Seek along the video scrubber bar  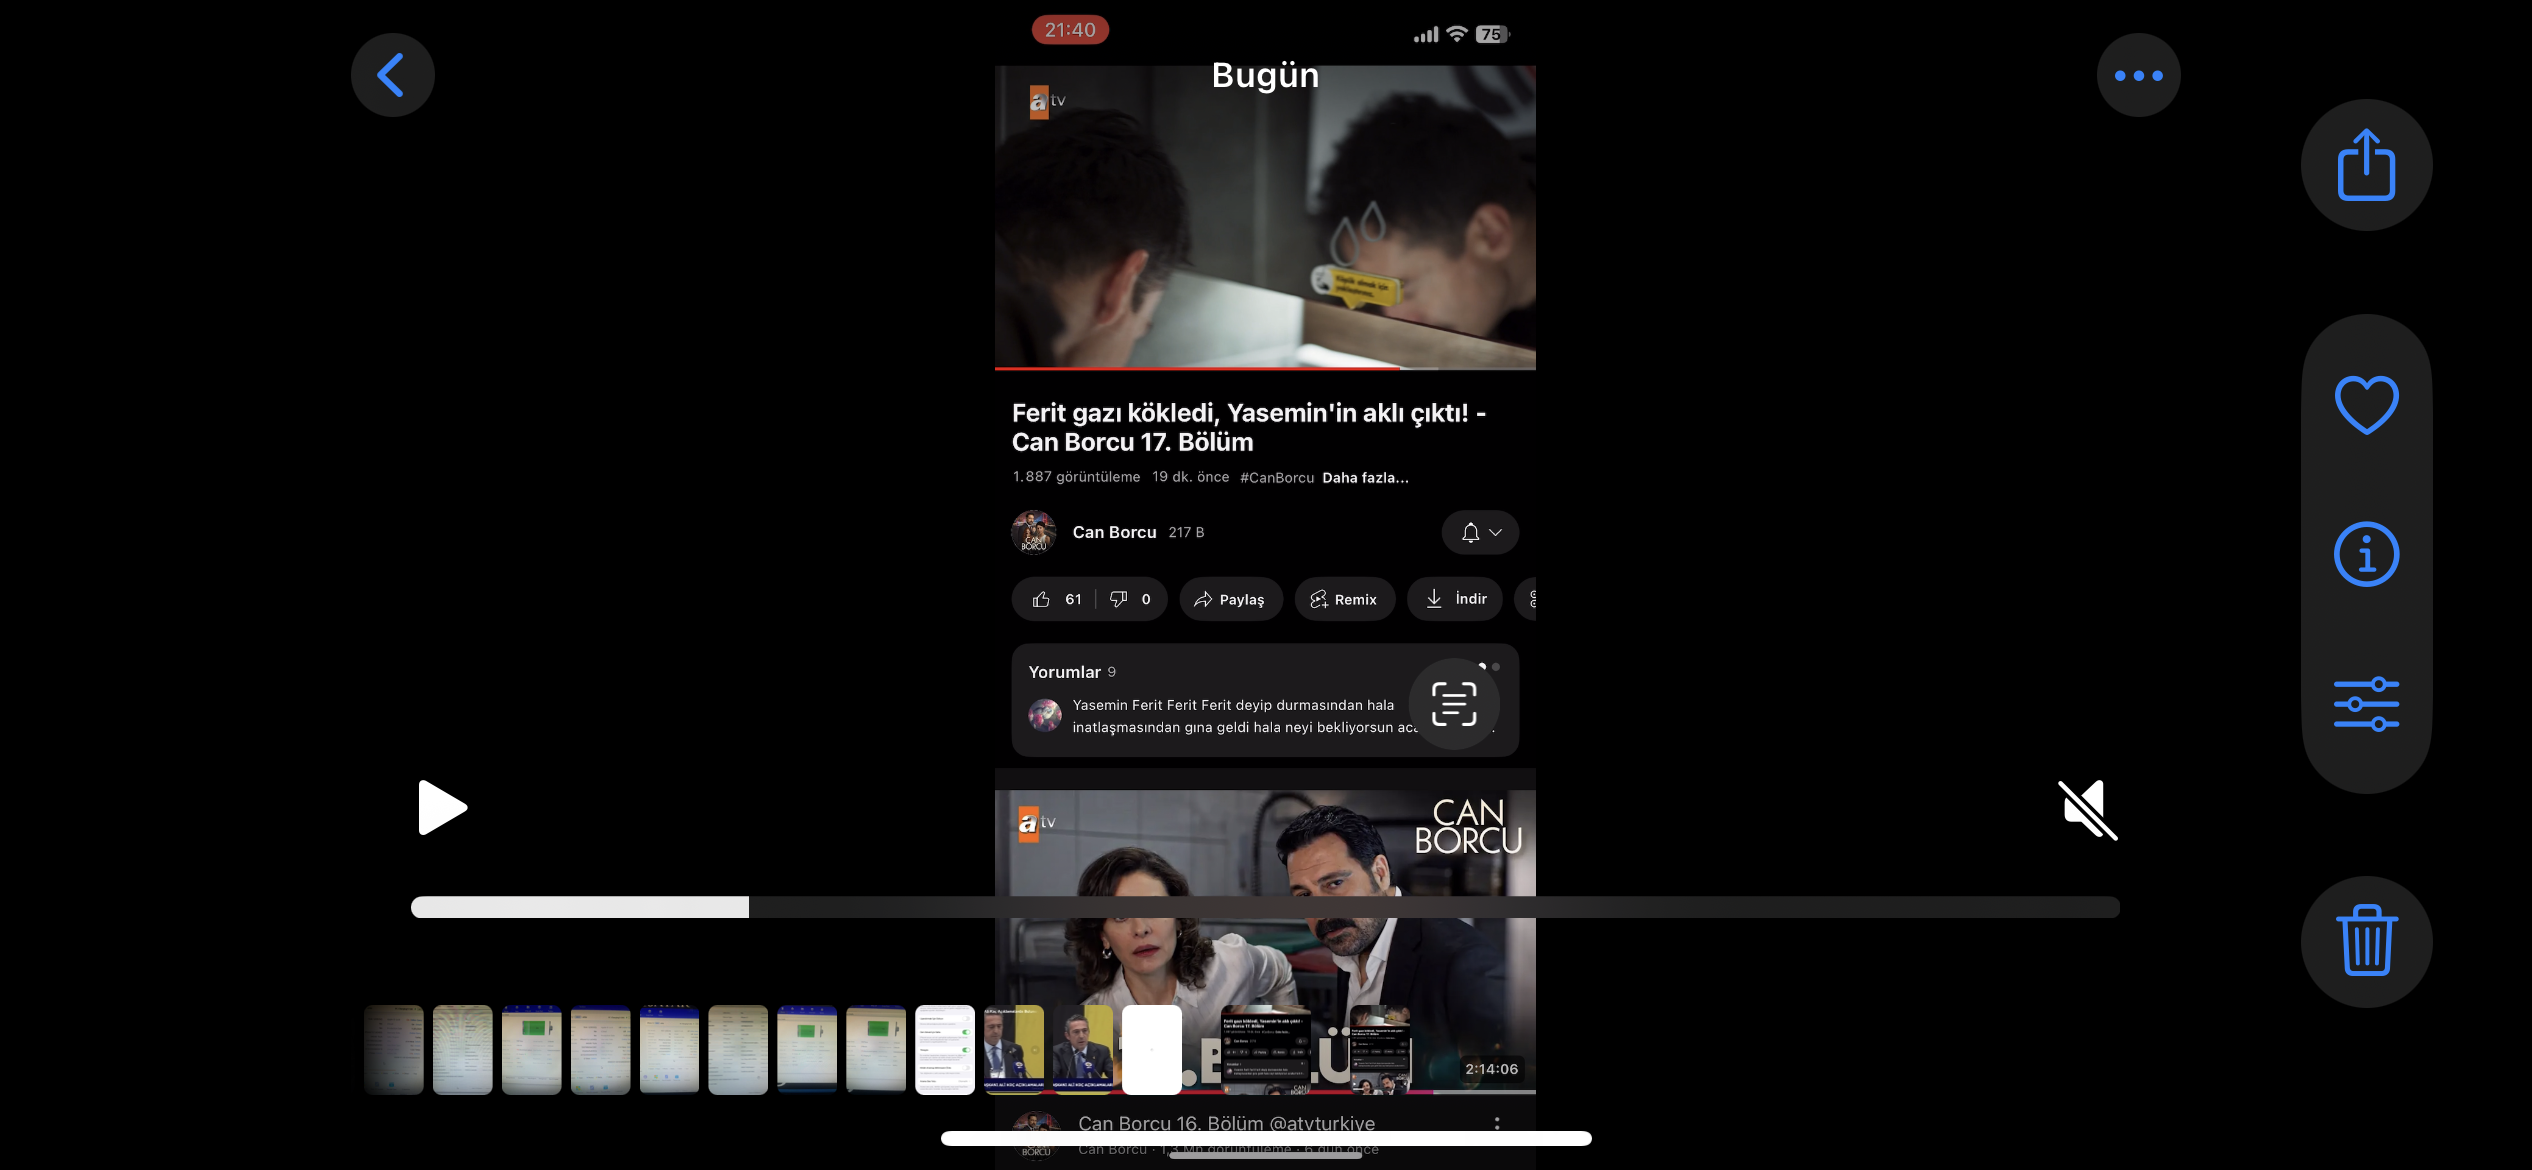click(1265, 907)
